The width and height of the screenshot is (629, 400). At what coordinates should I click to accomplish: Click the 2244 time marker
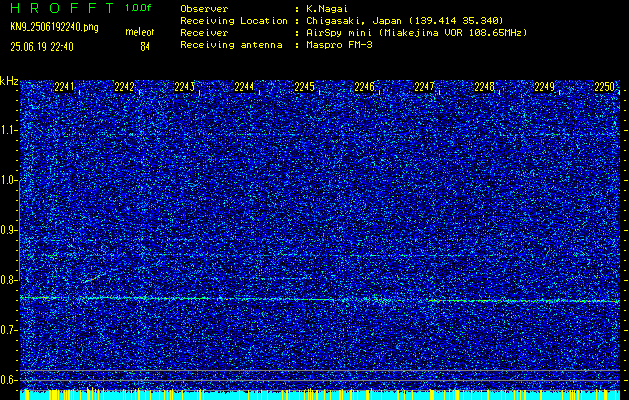pyautogui.click(x=244, y=87)
